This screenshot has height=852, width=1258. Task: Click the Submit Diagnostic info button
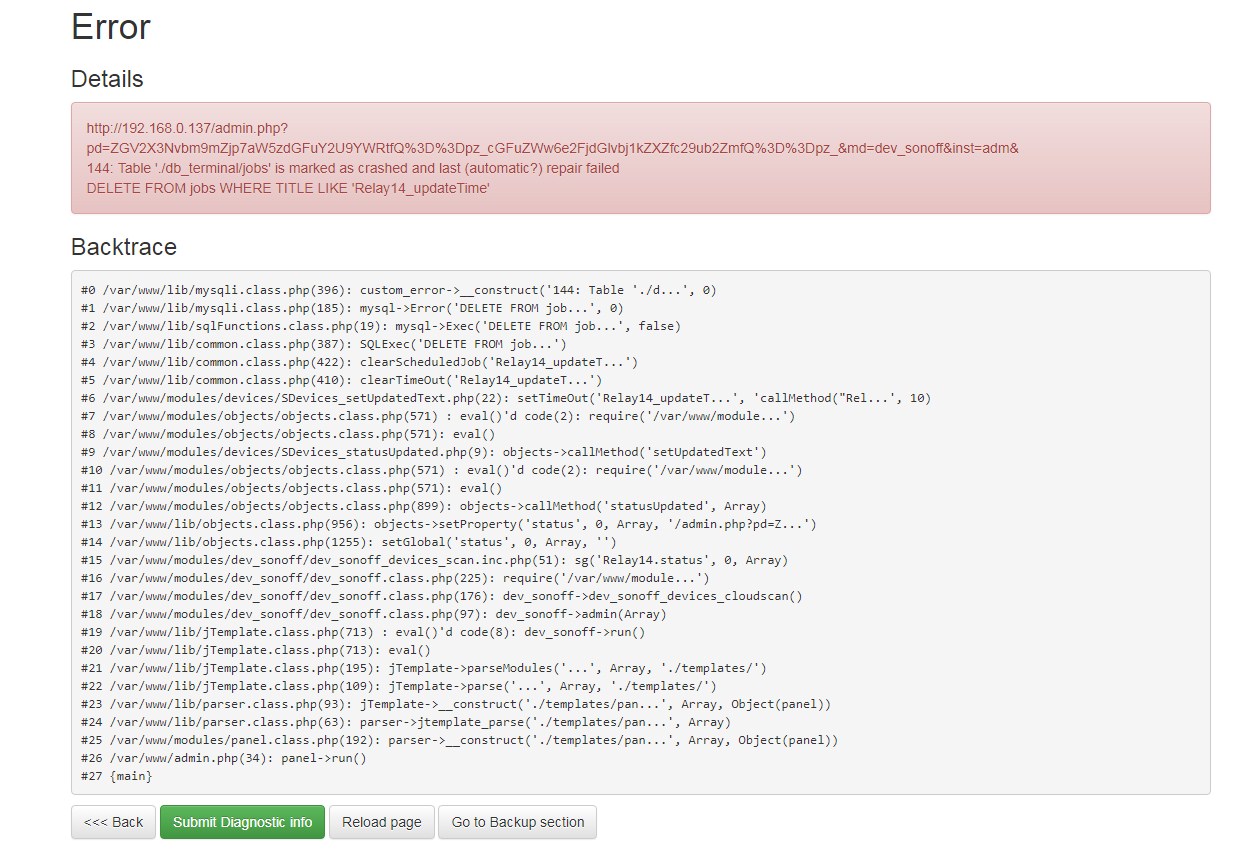(242, 821)
